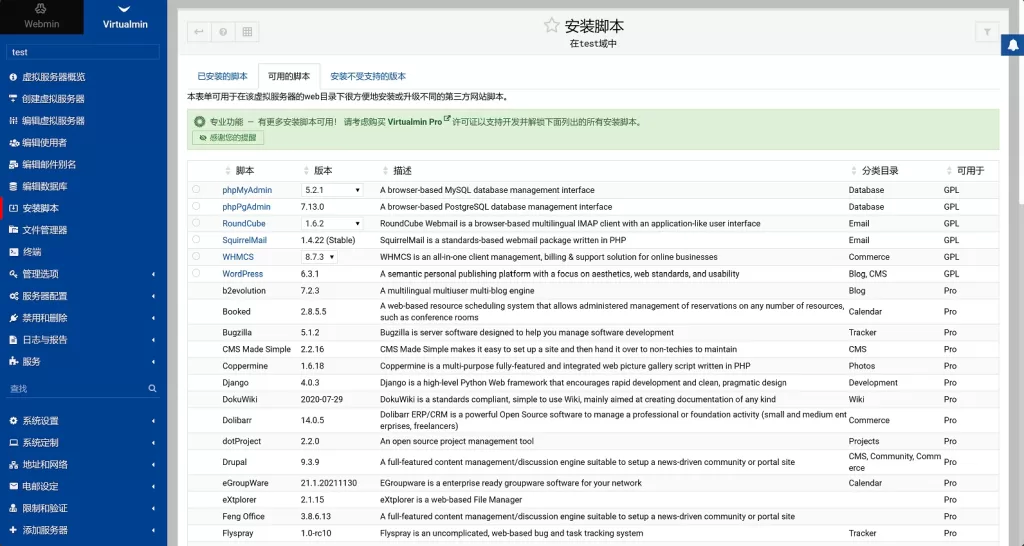1024x546 pixels.
Task: Open the RoundCube script link
Action: 244,223
